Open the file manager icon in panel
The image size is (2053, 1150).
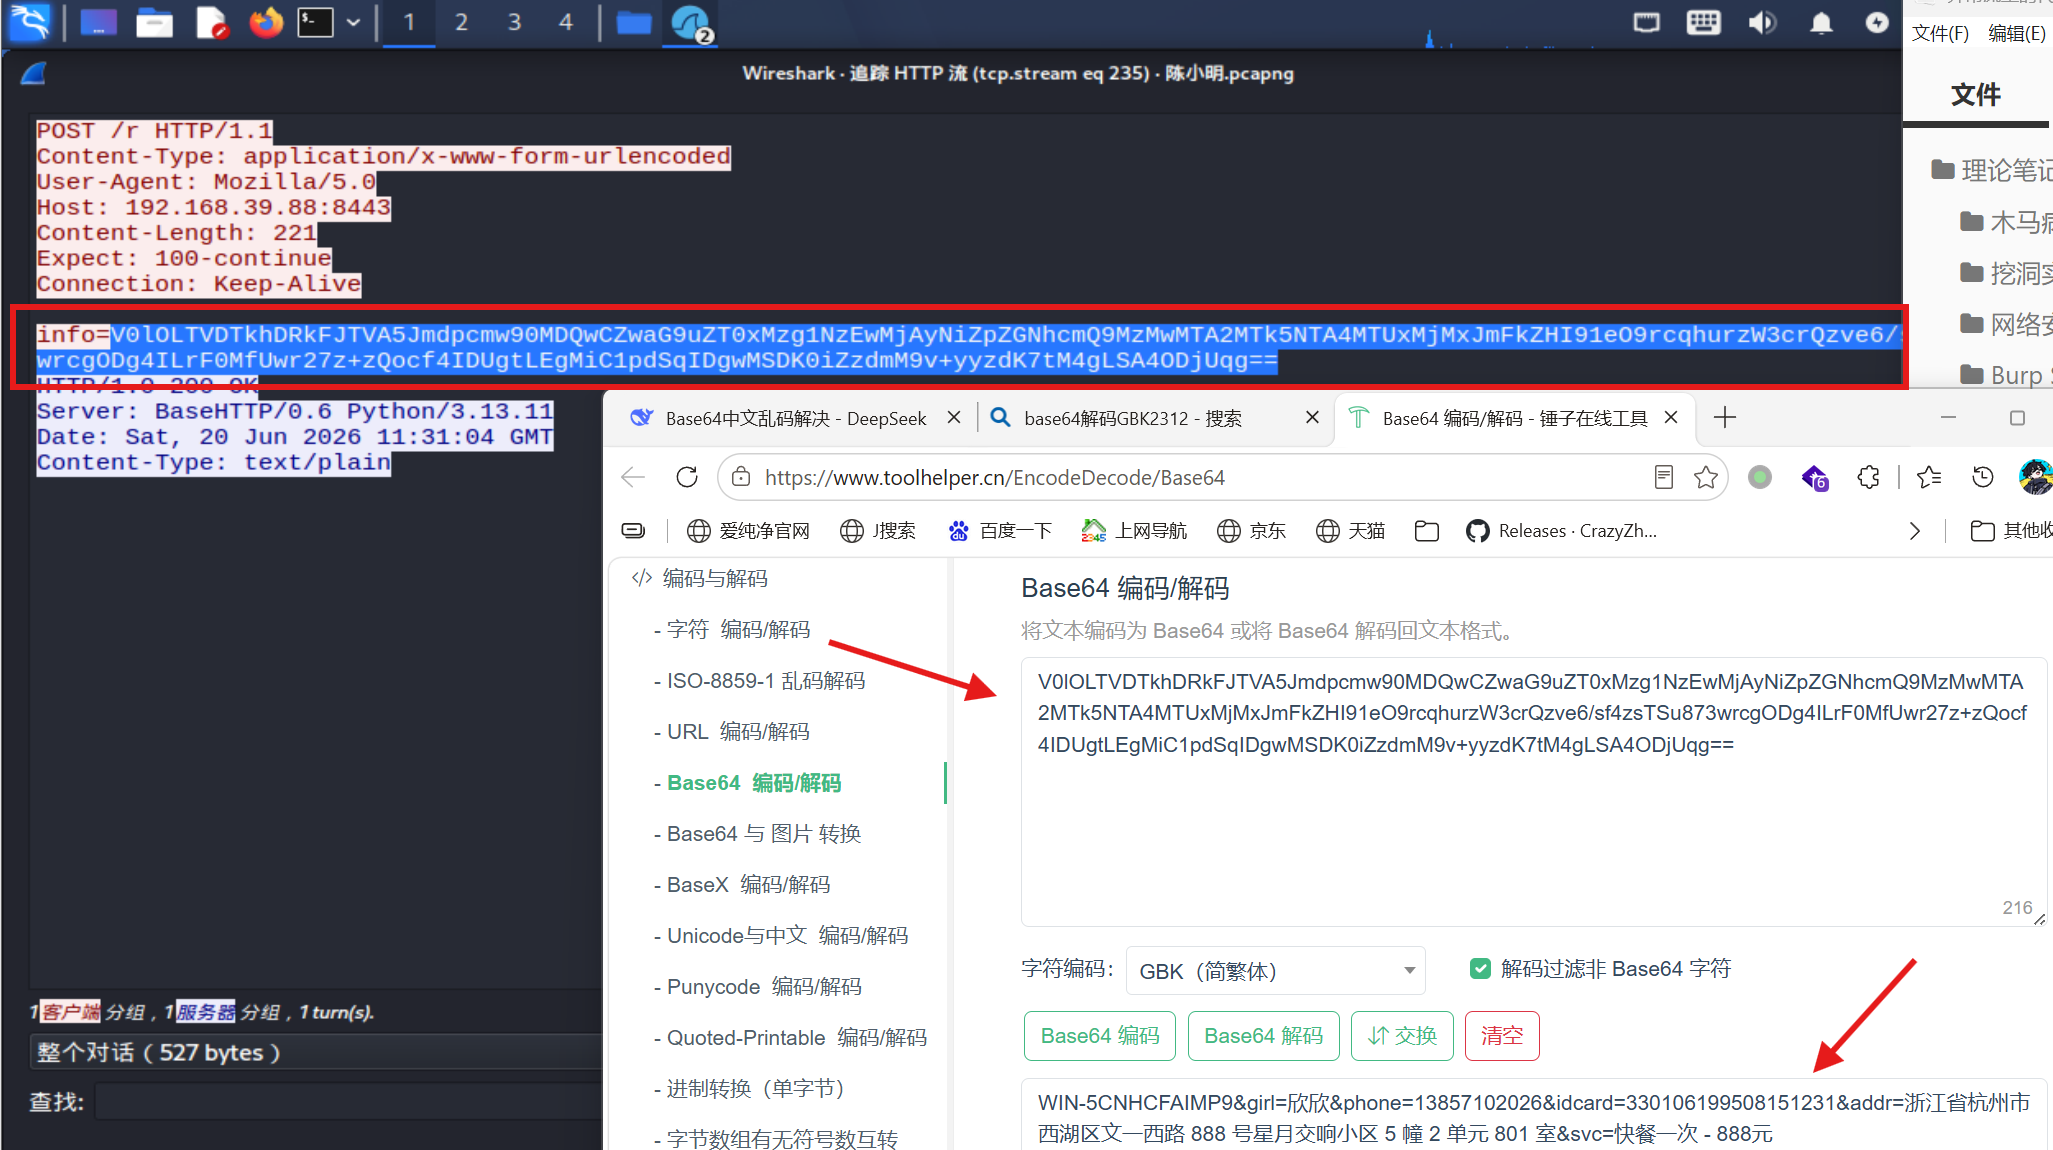click(x=155, y=22)
